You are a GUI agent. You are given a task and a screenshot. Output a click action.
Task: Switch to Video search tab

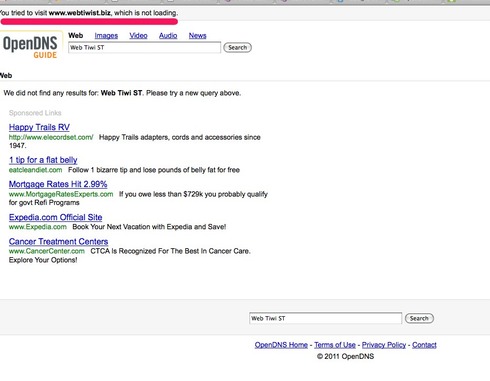pyautogui.click(x=138, y=36)
